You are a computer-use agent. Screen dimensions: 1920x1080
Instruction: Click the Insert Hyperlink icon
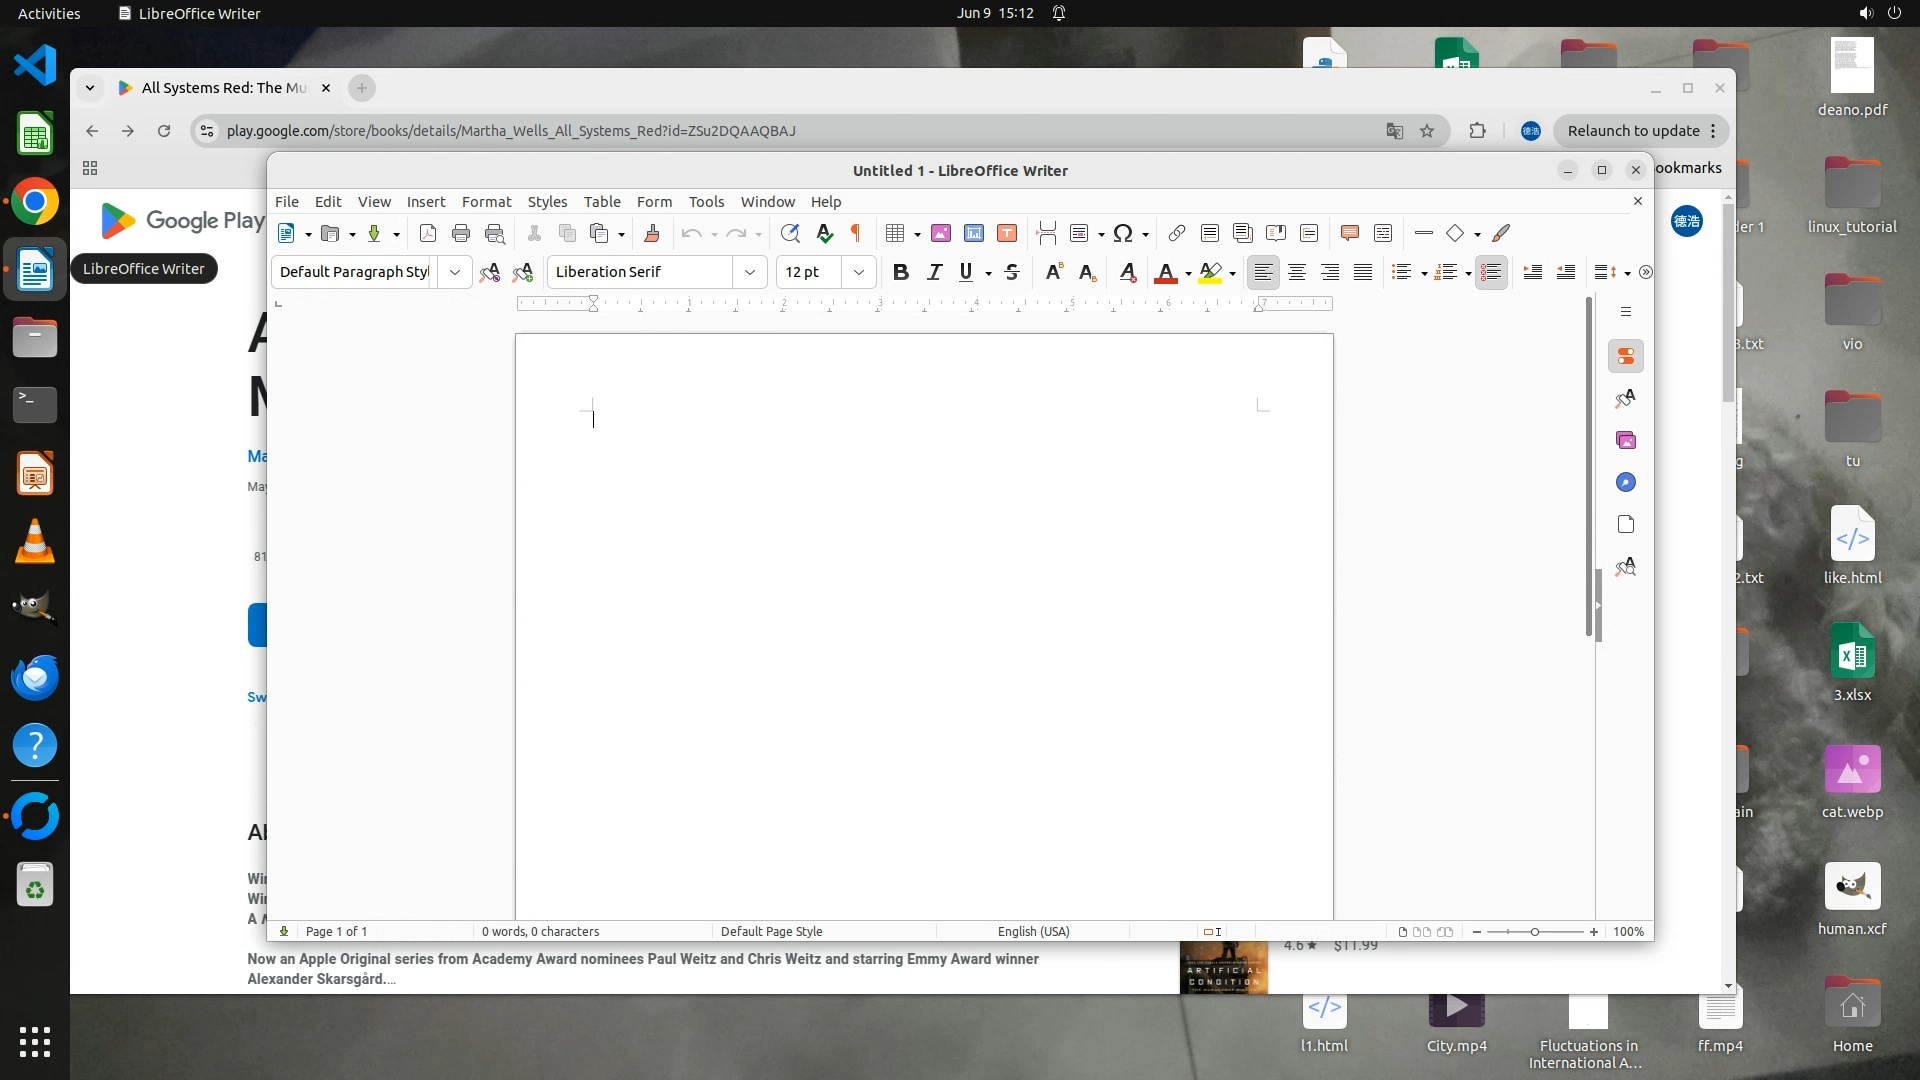pos(1176,233)
